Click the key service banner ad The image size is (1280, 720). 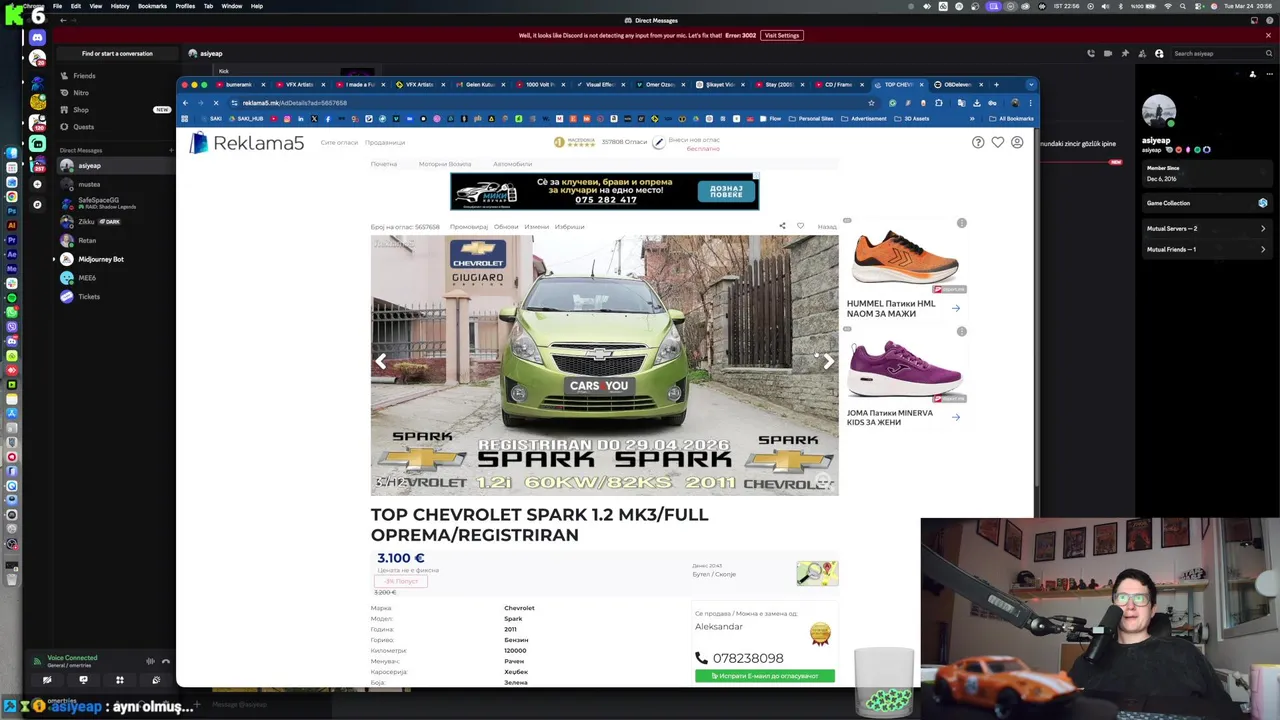point(604,191)
